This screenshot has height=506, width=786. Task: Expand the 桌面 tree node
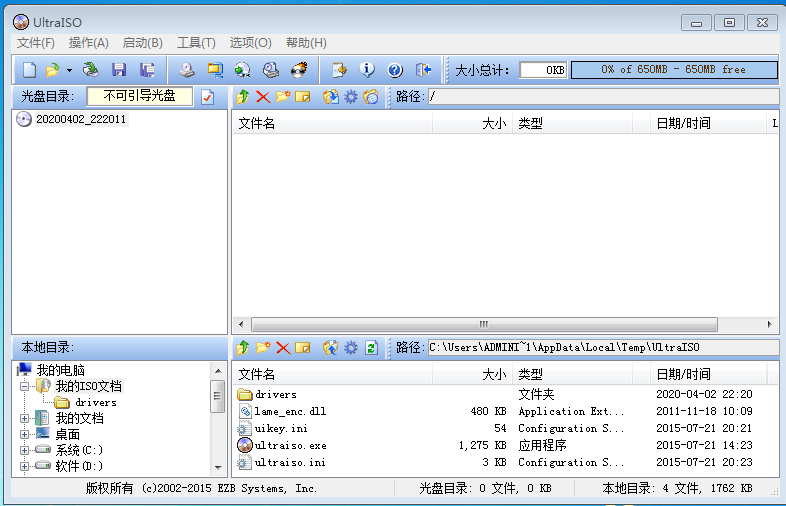25,434
